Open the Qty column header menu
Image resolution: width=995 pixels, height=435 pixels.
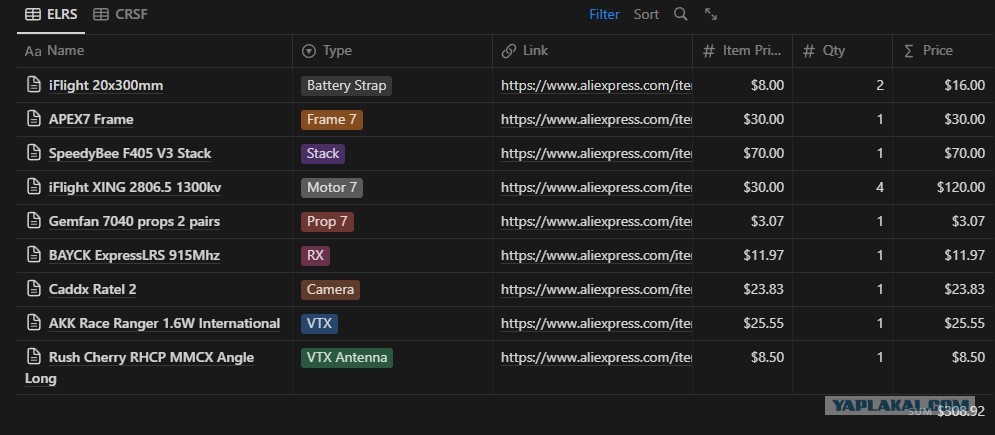click(842, 51)
